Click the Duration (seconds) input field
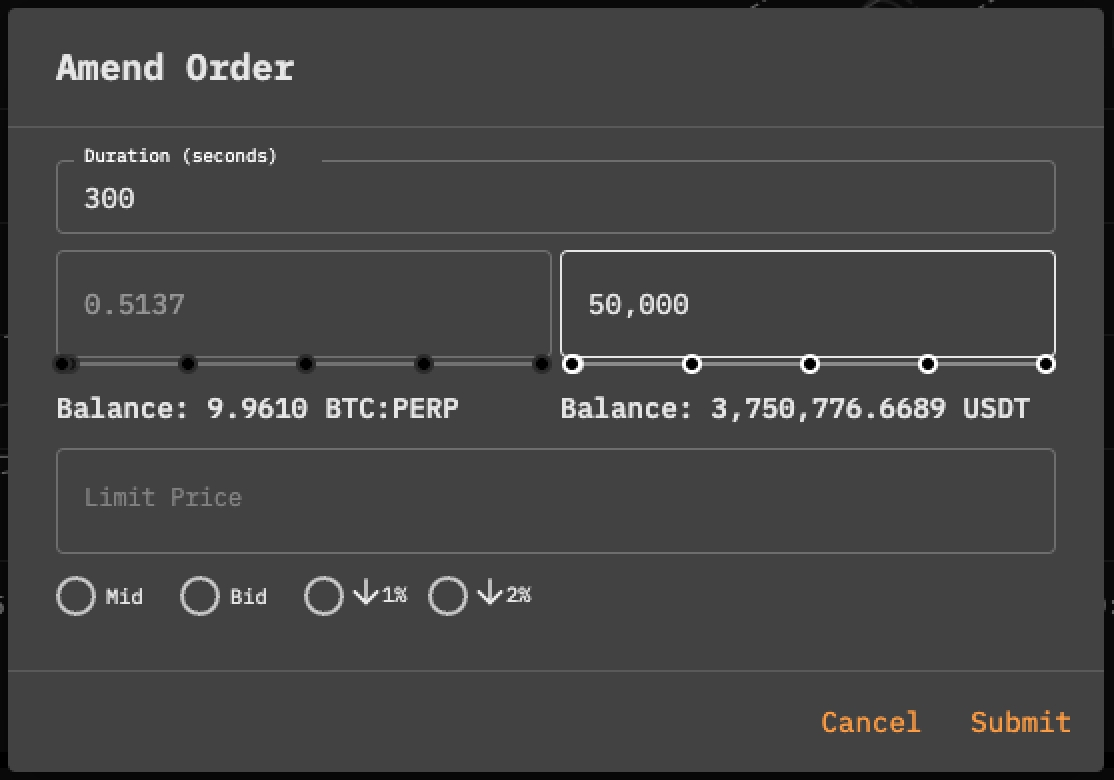Viewport: 1114px width, 780px height. point(555,198)
